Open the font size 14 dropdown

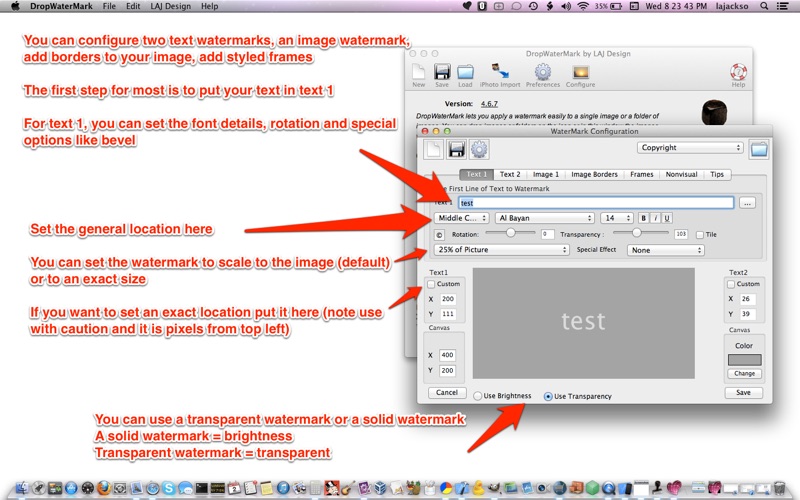pos(617,218)
